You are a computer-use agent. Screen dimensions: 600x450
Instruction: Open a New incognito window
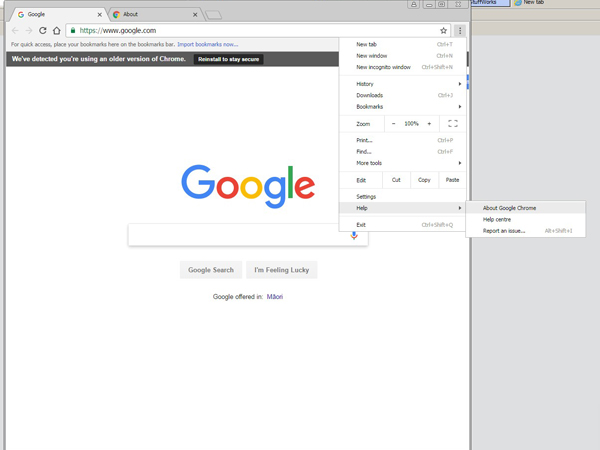point(402,67)
